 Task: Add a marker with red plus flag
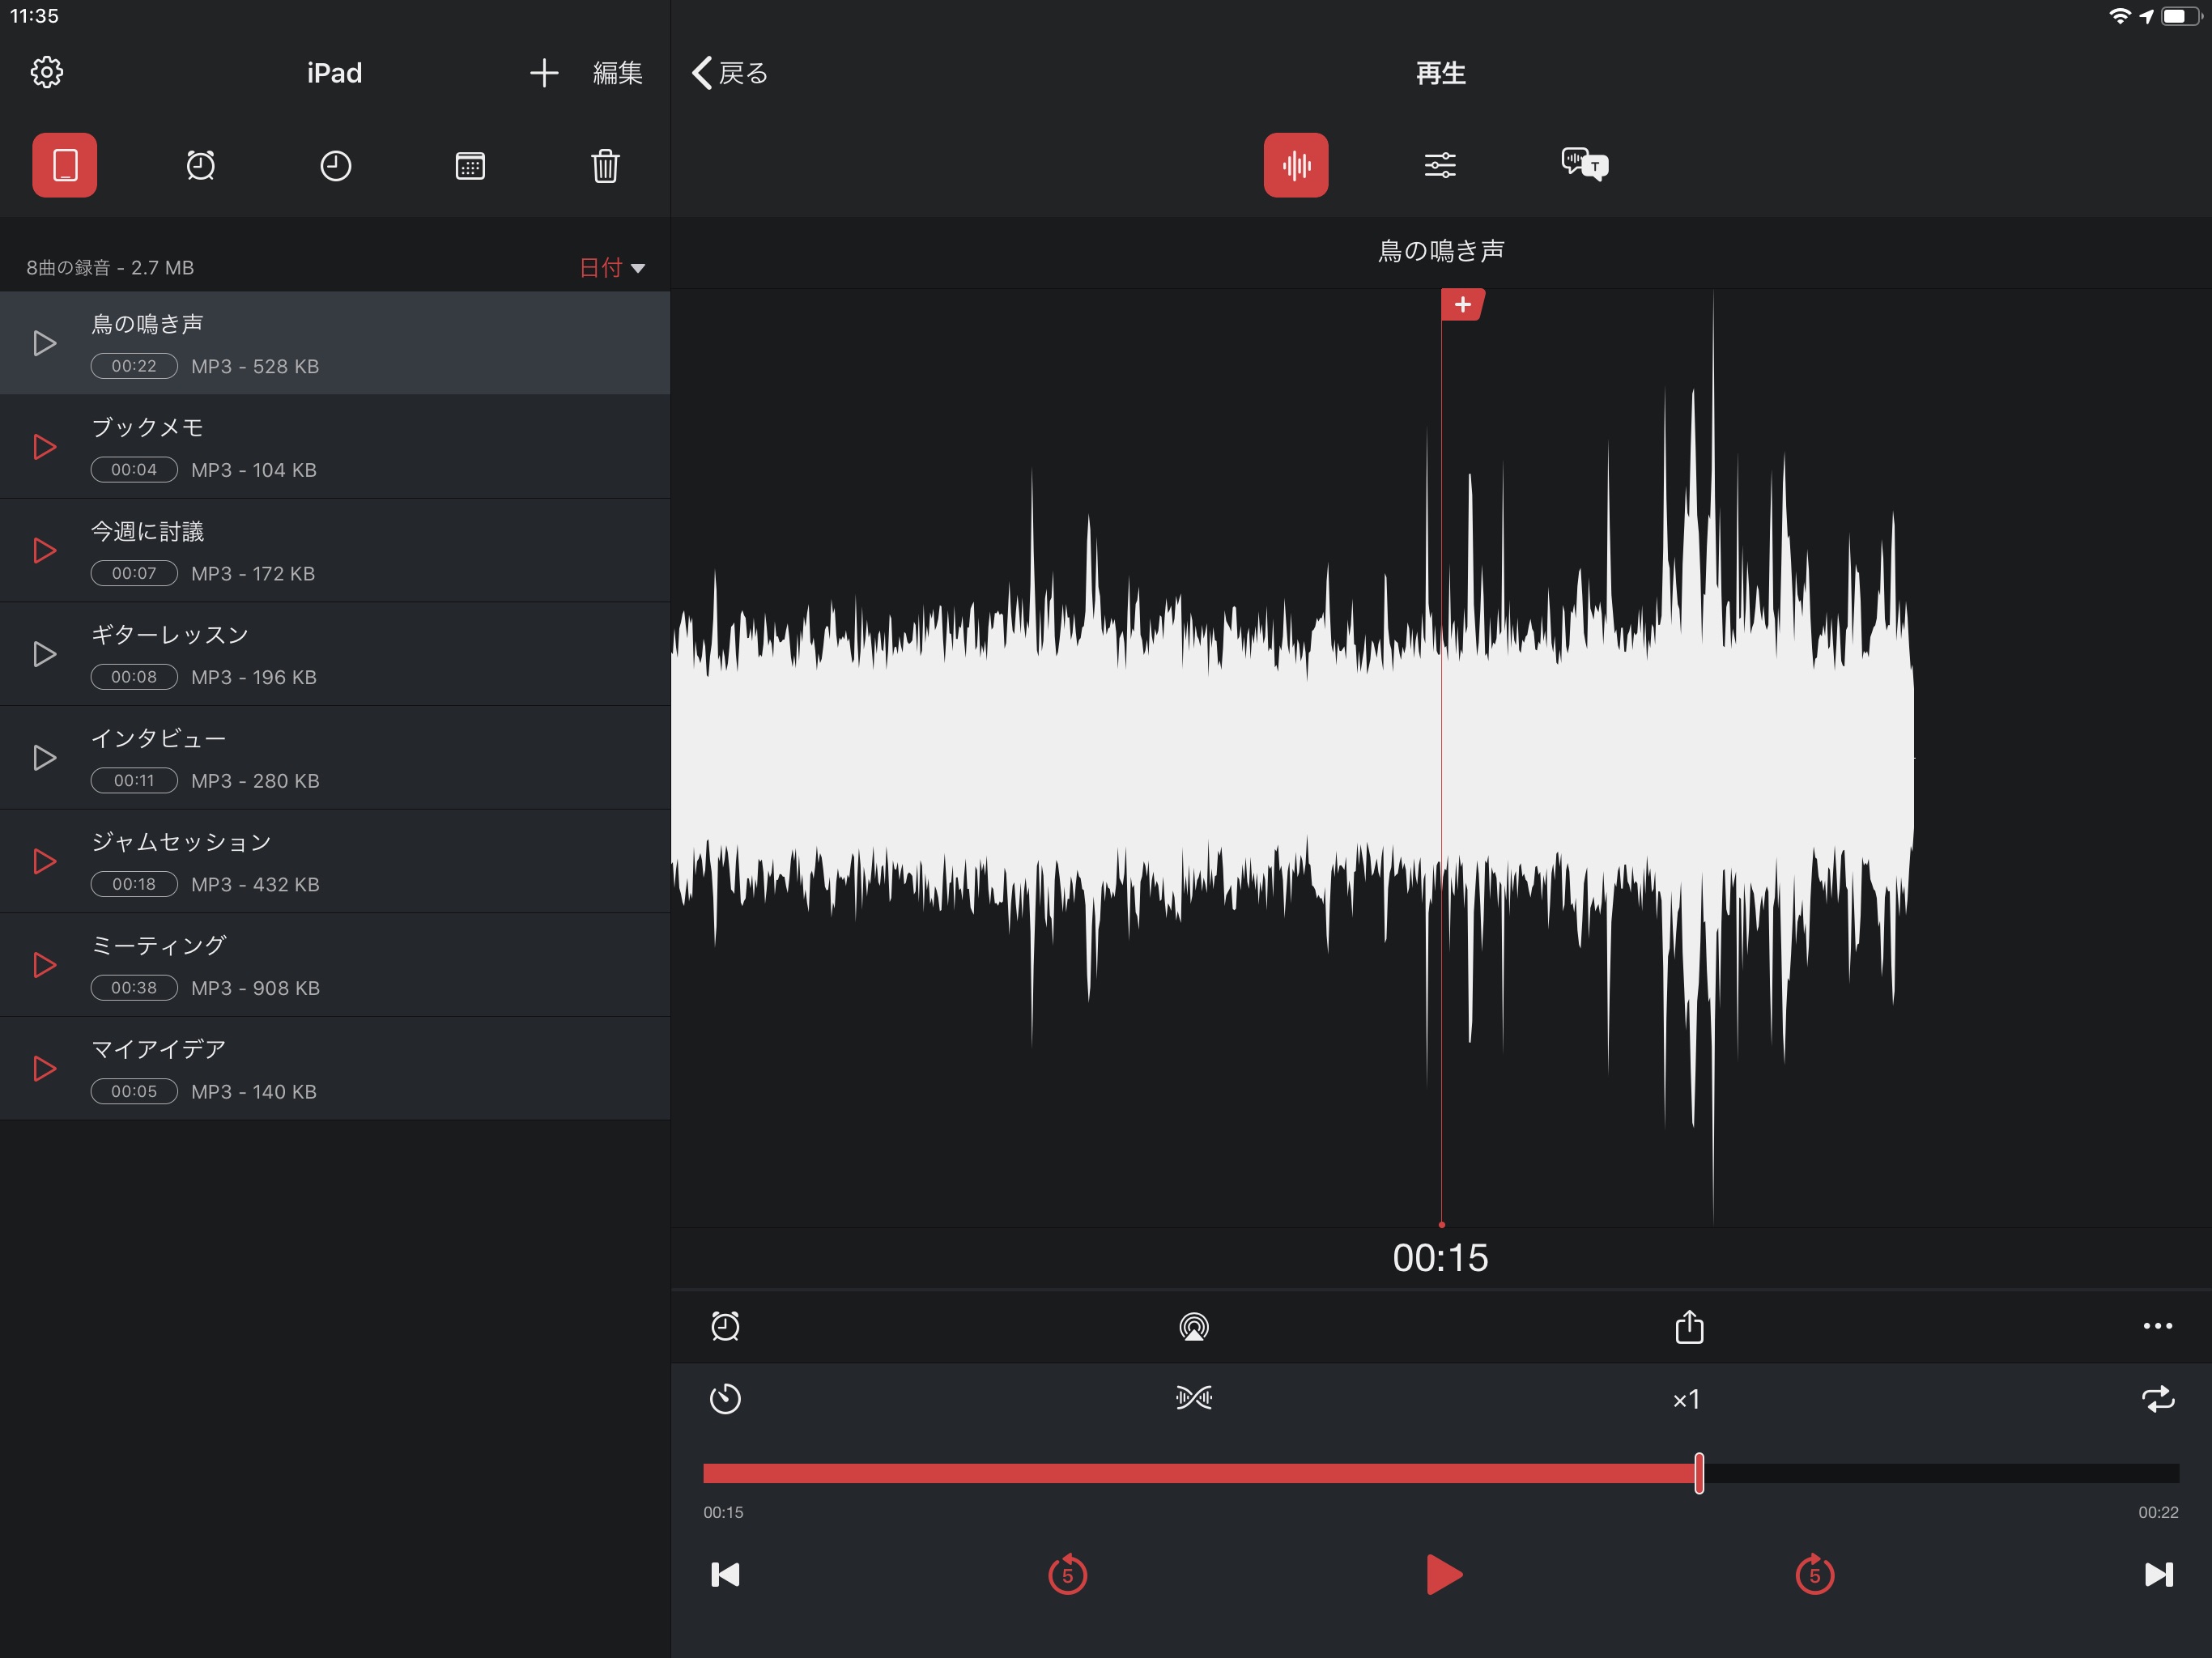coord(1462,304)
